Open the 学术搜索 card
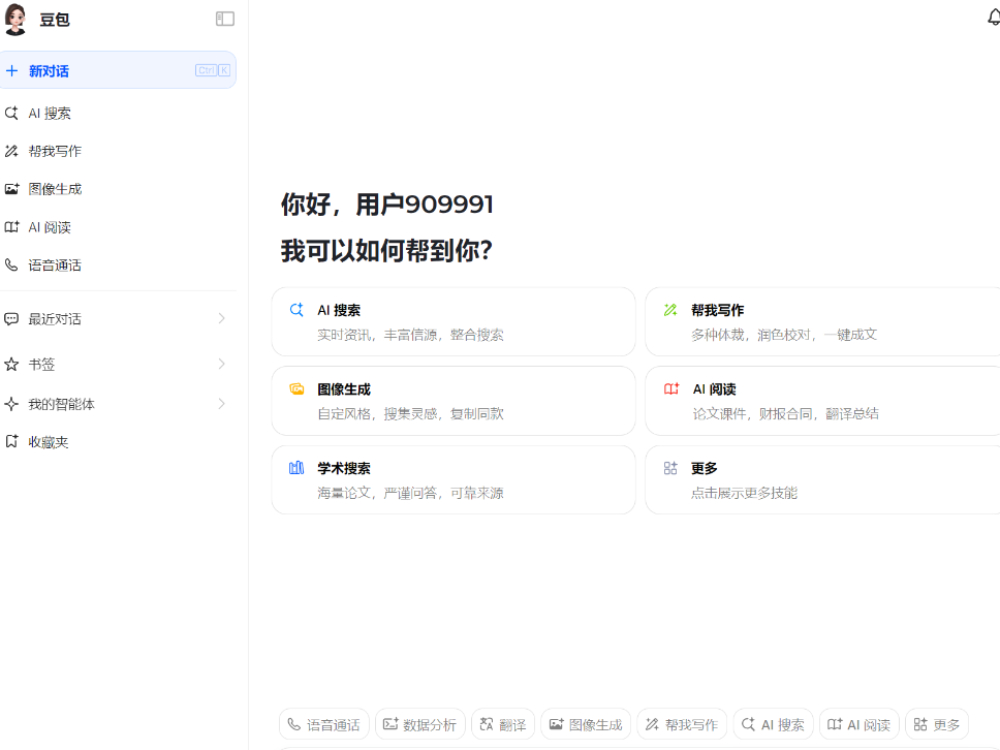1000x750 pixels. point(453,480)
